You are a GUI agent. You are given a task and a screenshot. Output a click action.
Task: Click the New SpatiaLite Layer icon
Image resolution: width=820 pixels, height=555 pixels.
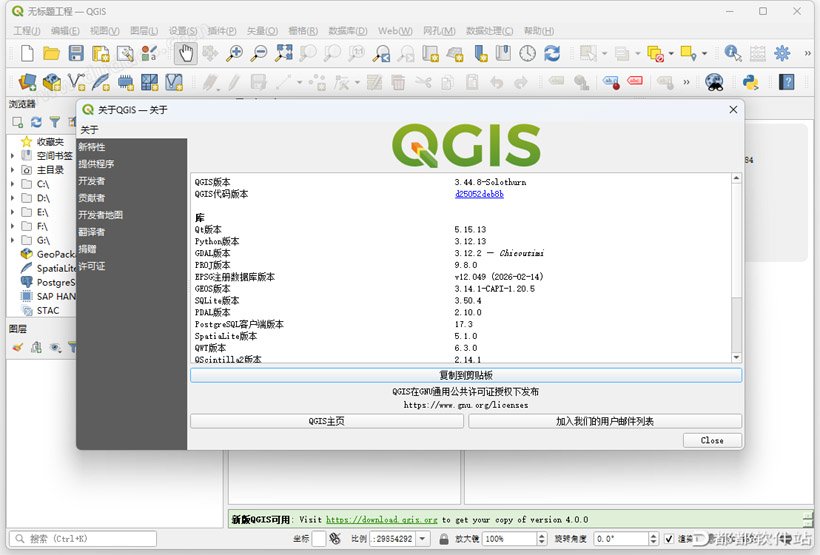coord(100,82)
